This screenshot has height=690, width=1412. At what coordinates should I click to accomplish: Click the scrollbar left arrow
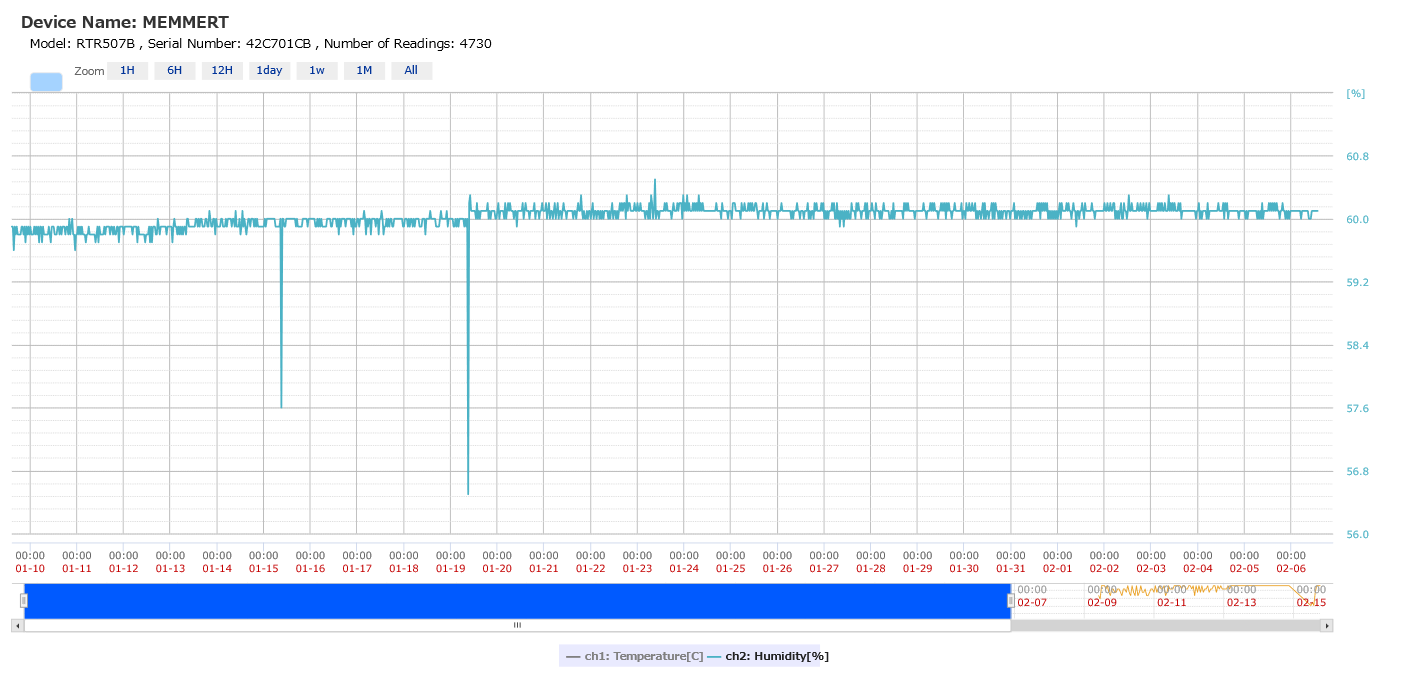point(17,626)
